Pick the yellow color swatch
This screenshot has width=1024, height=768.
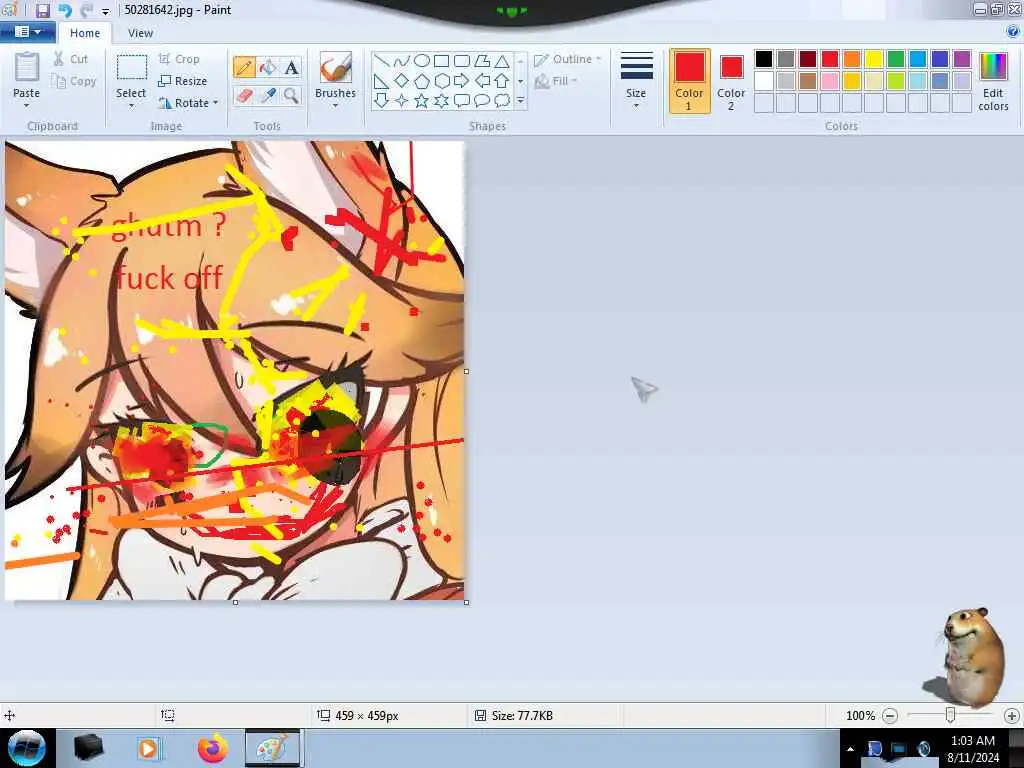point(874,59)
